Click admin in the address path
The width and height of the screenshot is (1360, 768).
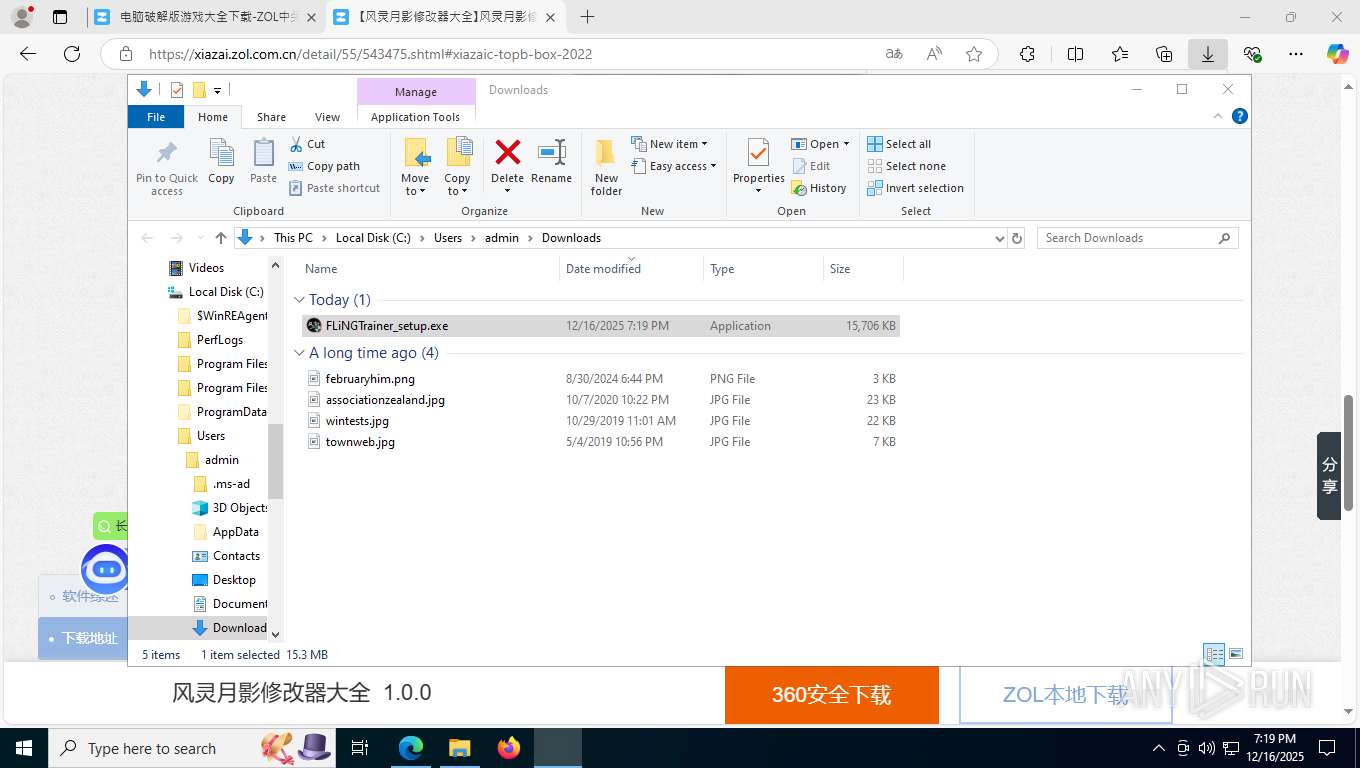502,238
